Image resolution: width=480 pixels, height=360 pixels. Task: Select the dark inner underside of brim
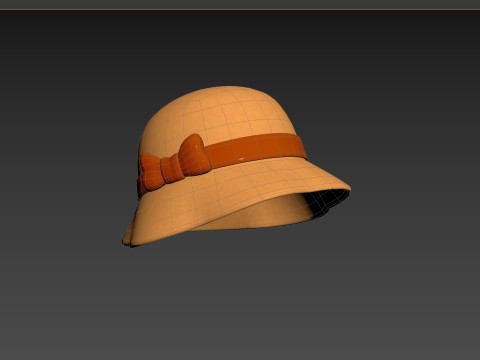[x=328, y=201]
